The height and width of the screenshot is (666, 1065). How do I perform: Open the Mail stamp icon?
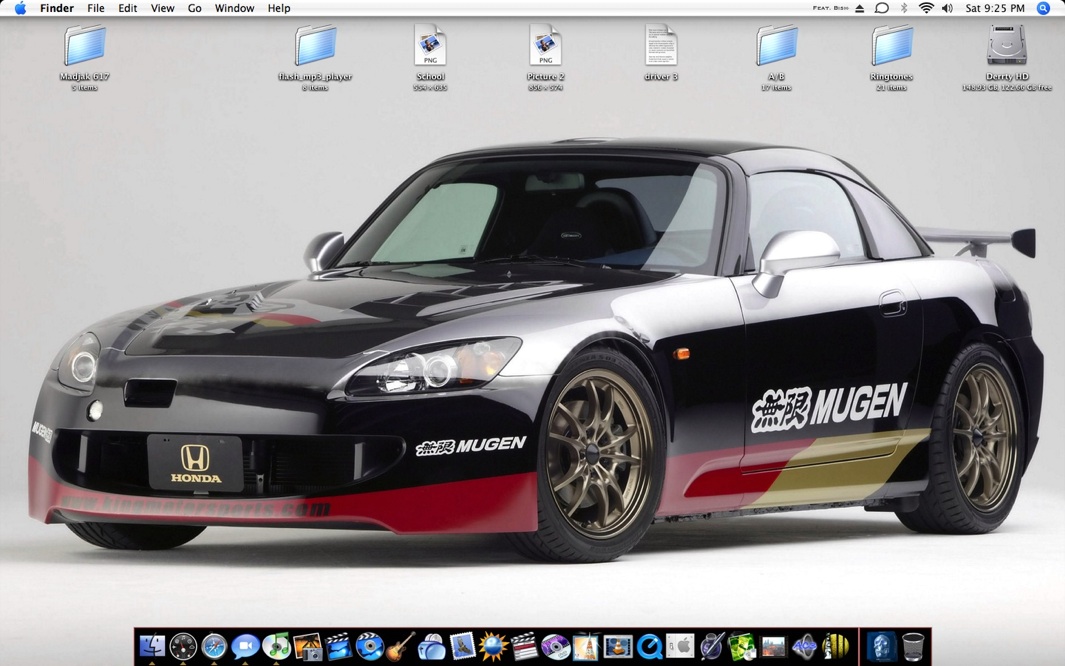click(x=462, y=647)
